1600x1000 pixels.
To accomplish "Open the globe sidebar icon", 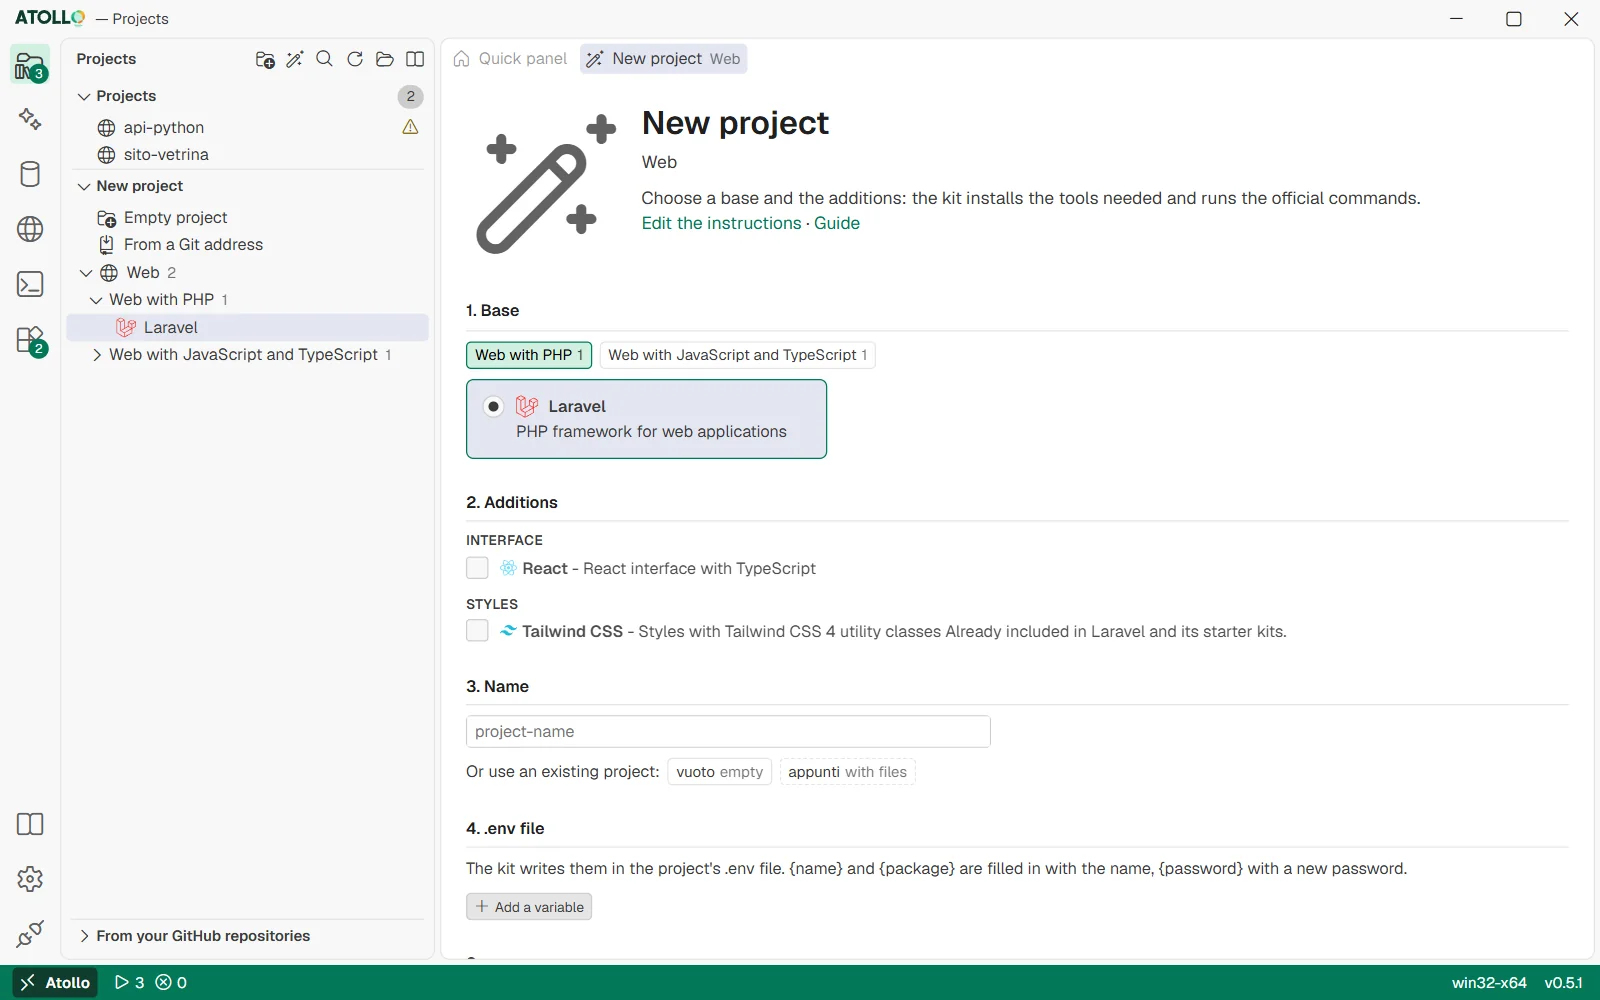I will [x=30, y=229].
